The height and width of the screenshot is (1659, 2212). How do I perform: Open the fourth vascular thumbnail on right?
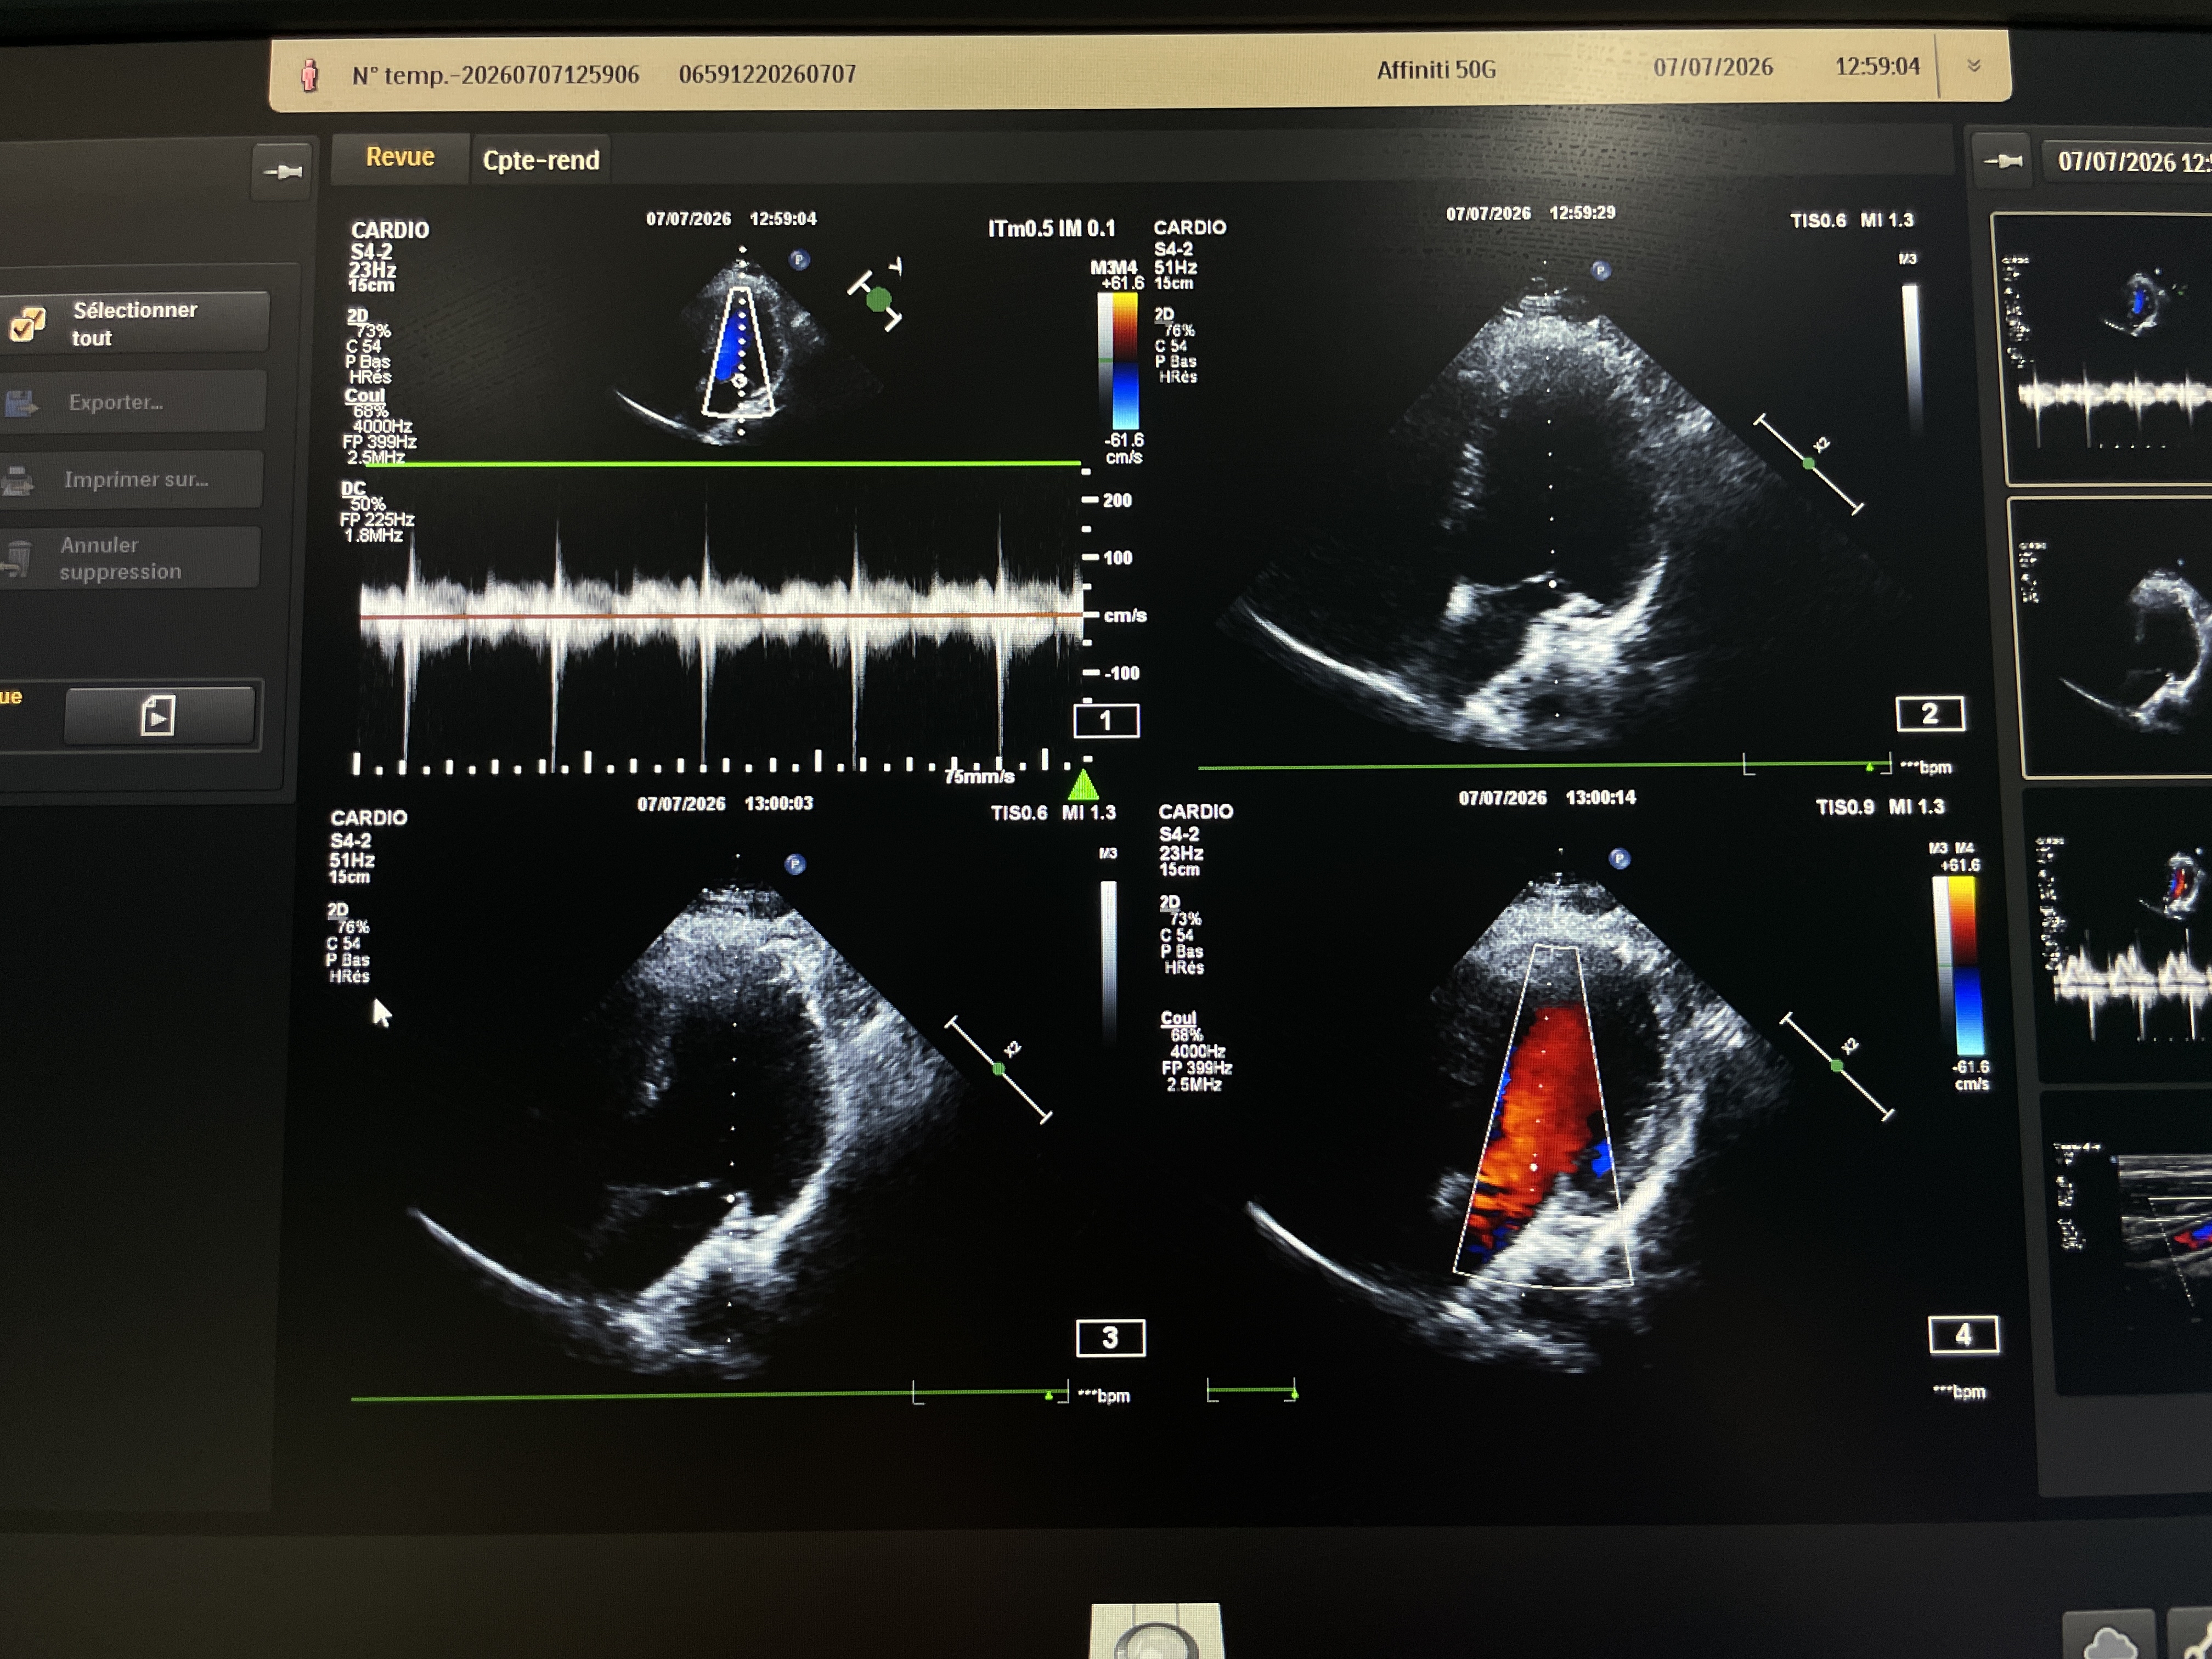[2126, 1242]
